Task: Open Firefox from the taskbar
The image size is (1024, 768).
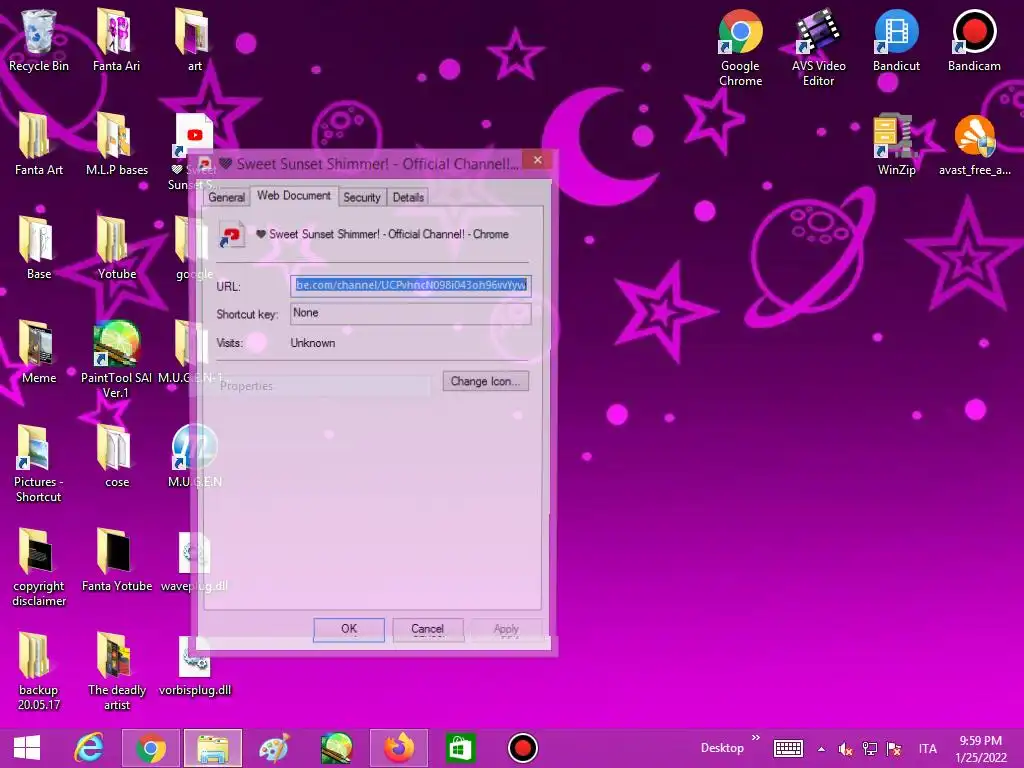Action: tap(399, 748)
